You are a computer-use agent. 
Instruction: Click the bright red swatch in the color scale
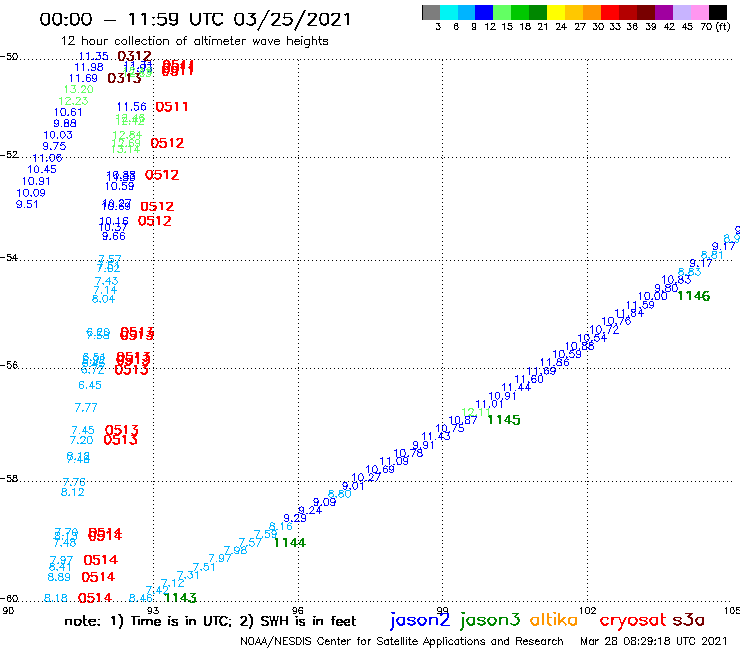click(x=610, y=12)
